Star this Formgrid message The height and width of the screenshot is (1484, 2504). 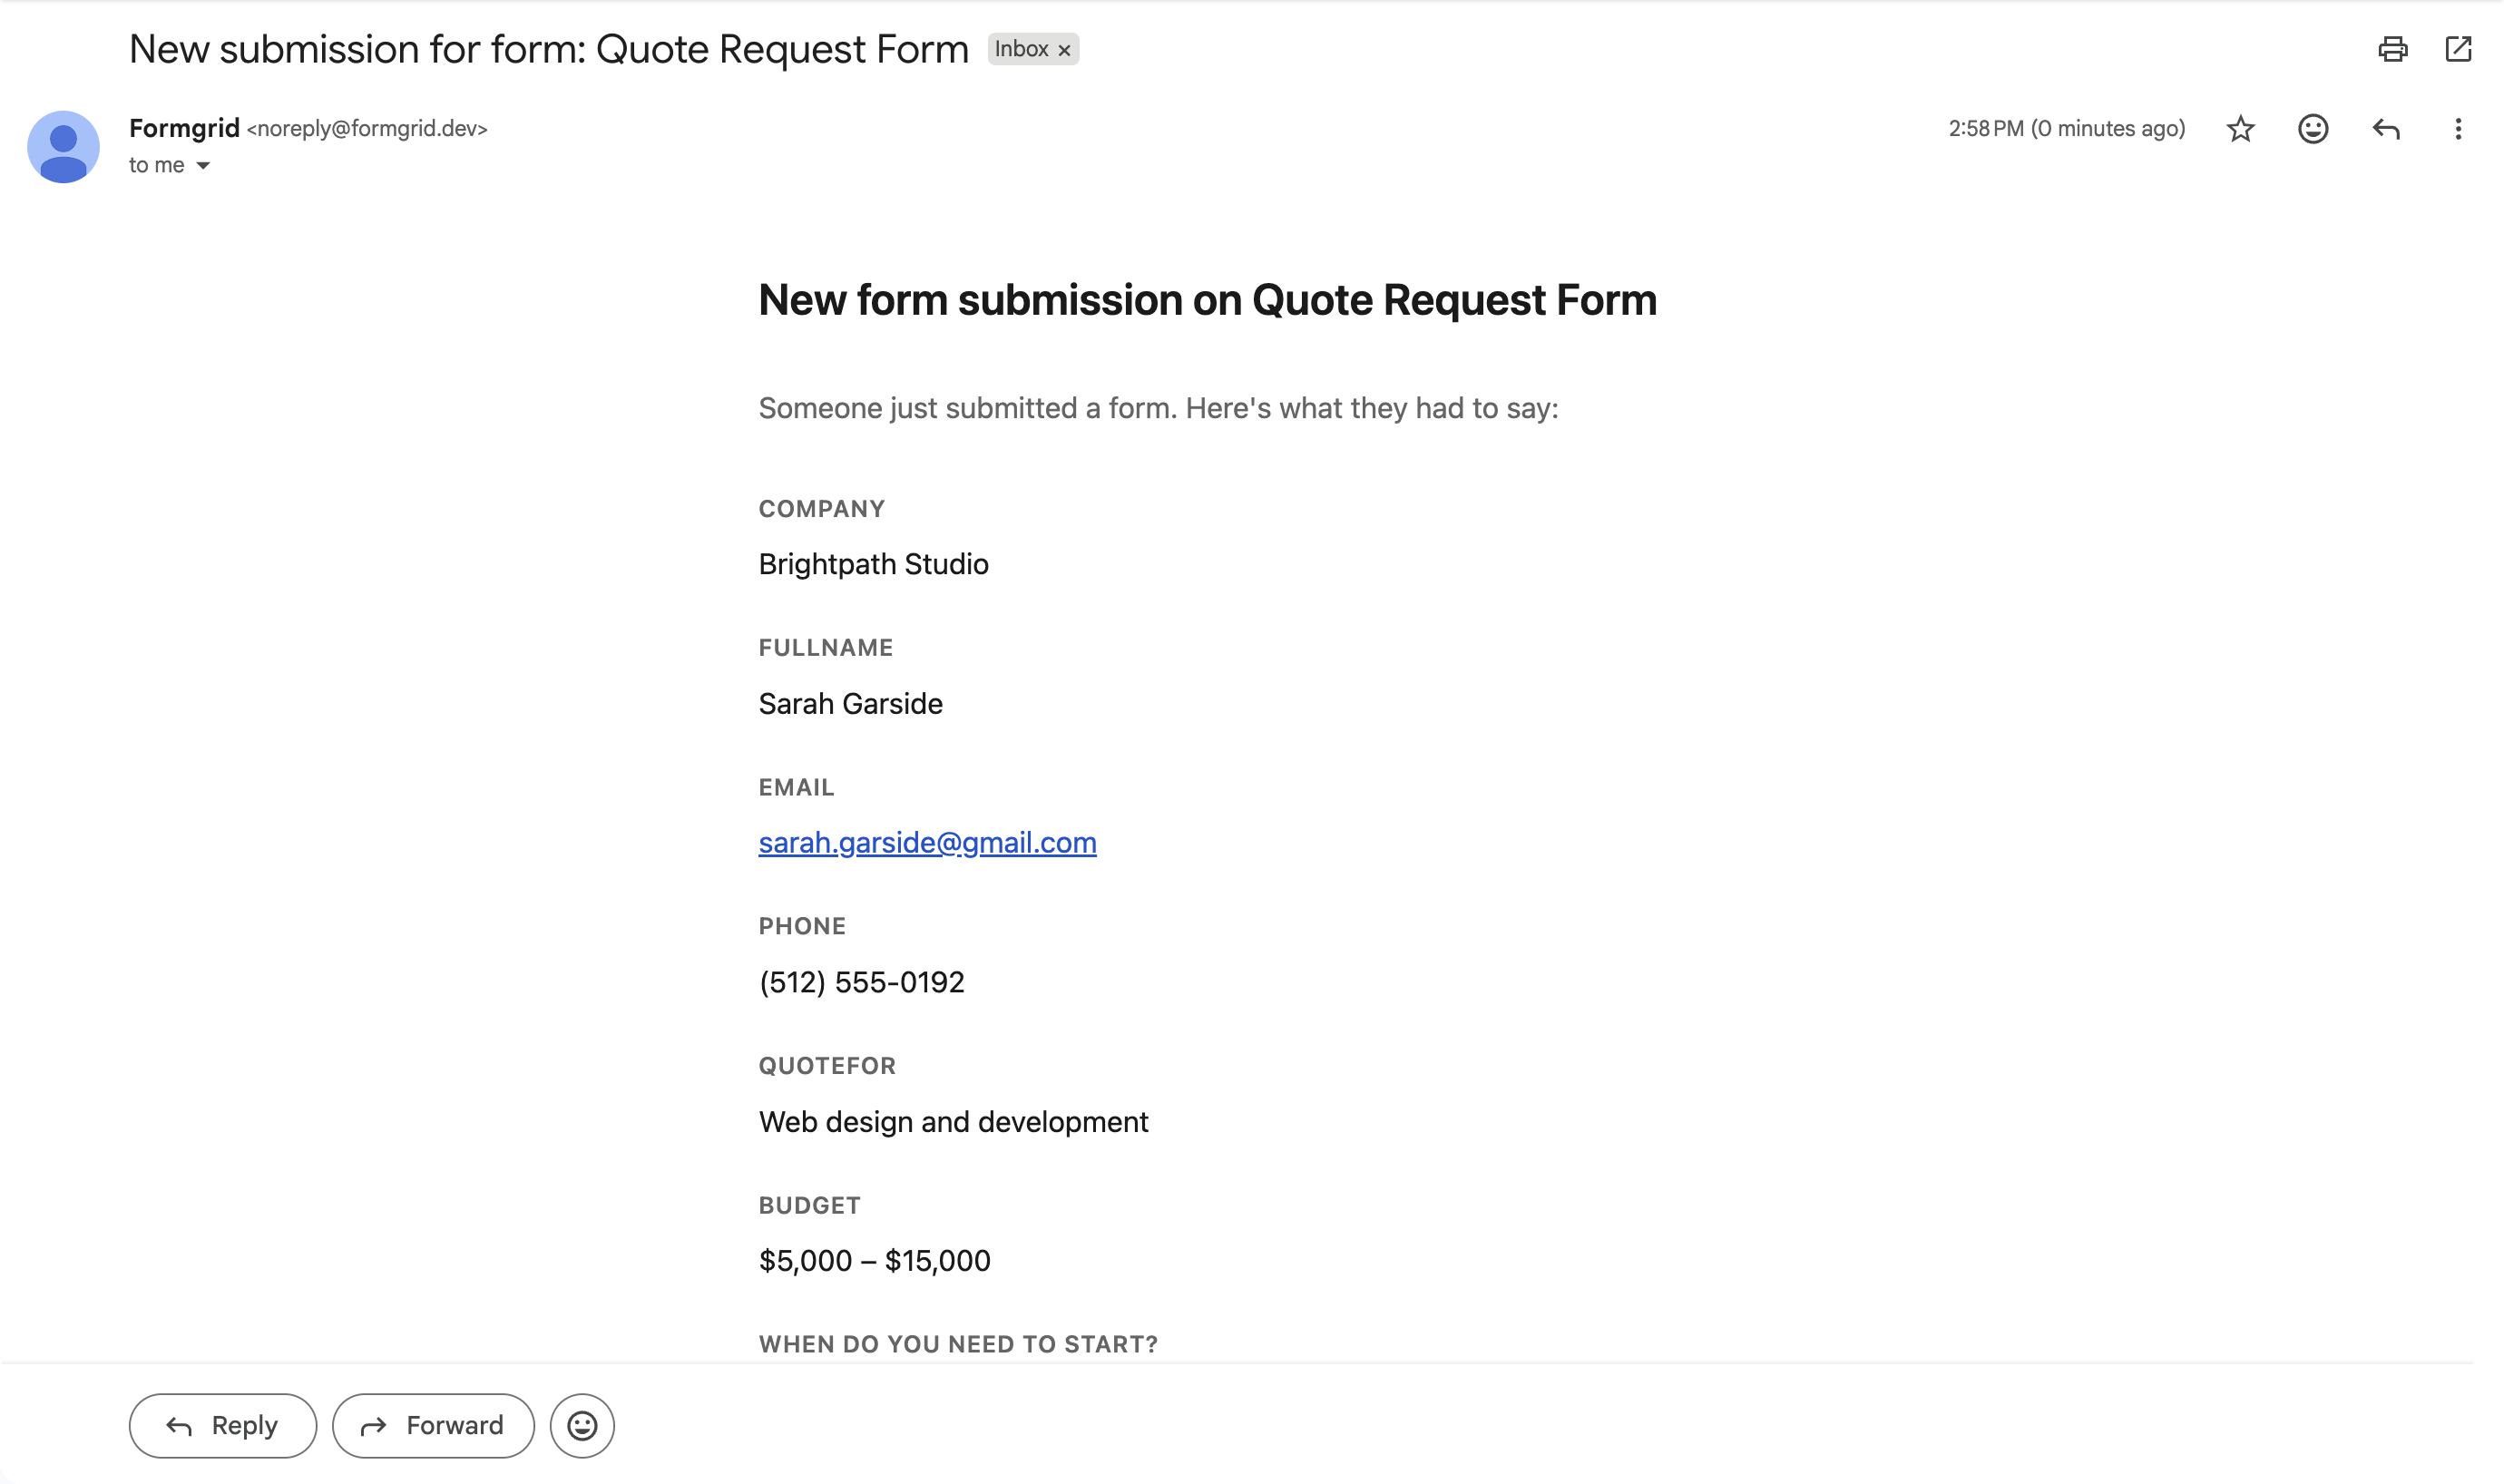(x=2240, y=129)
